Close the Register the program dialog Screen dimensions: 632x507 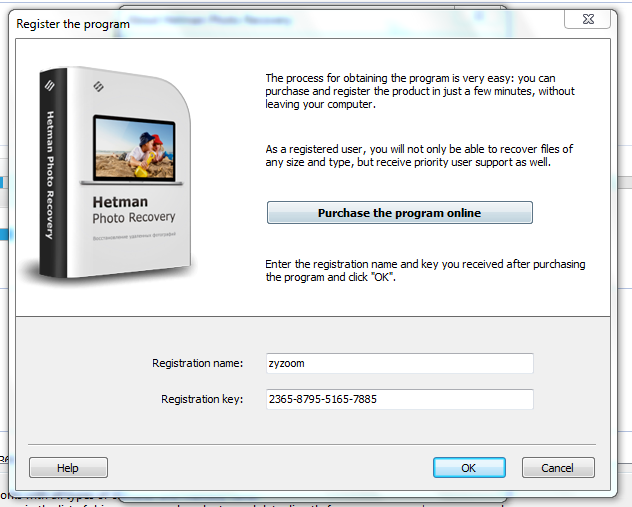tap(588, 19)
